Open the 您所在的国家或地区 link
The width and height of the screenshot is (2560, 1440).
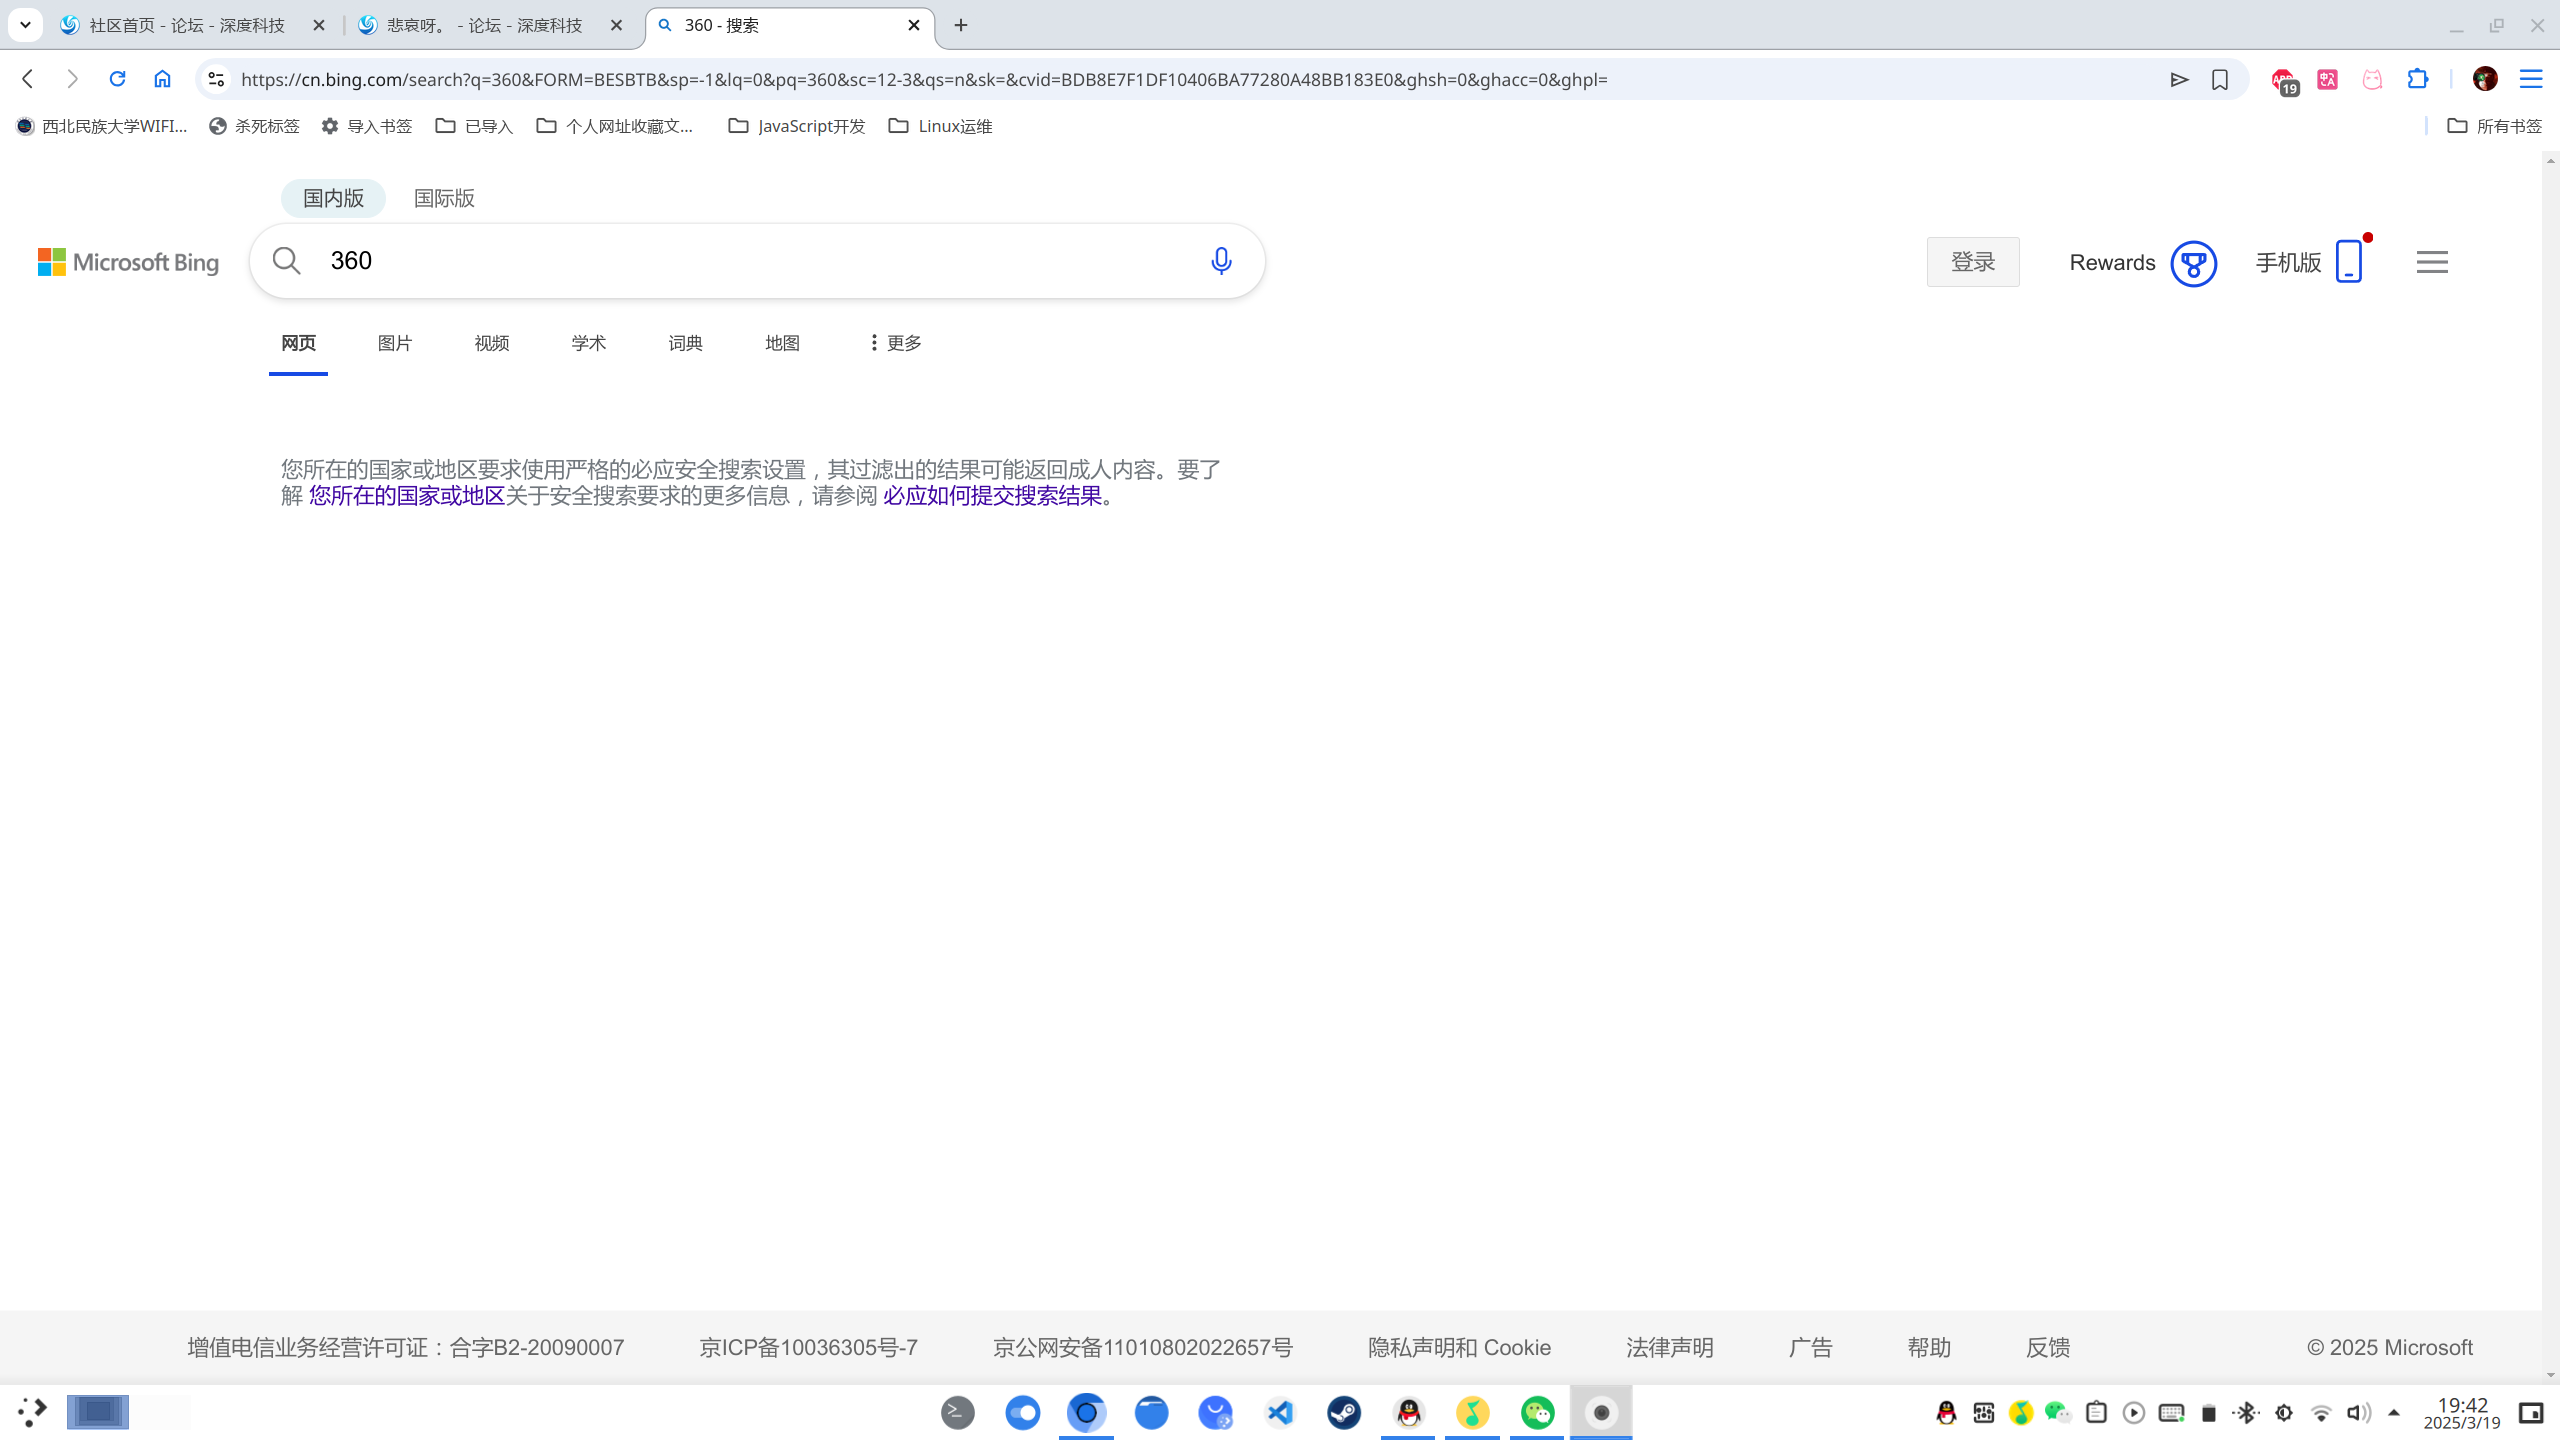pyautogui.click(x=407, y=496)
